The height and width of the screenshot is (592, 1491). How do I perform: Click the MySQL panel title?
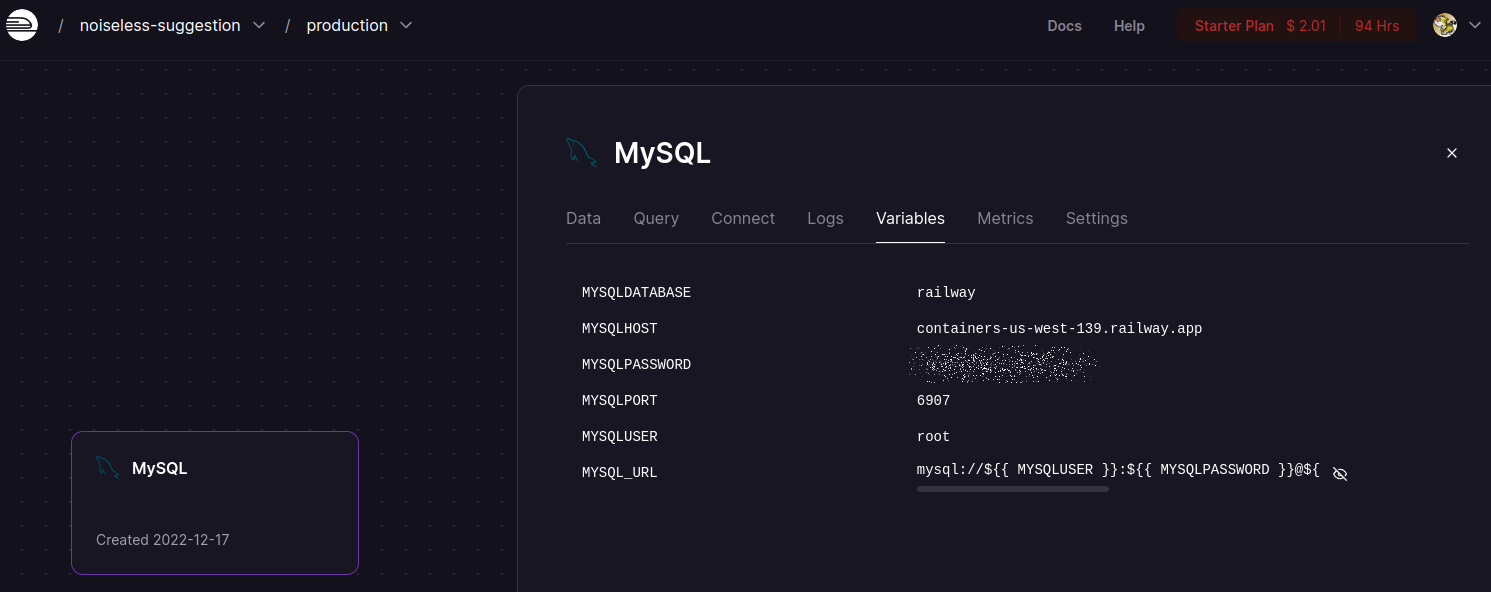pos(662,153)
